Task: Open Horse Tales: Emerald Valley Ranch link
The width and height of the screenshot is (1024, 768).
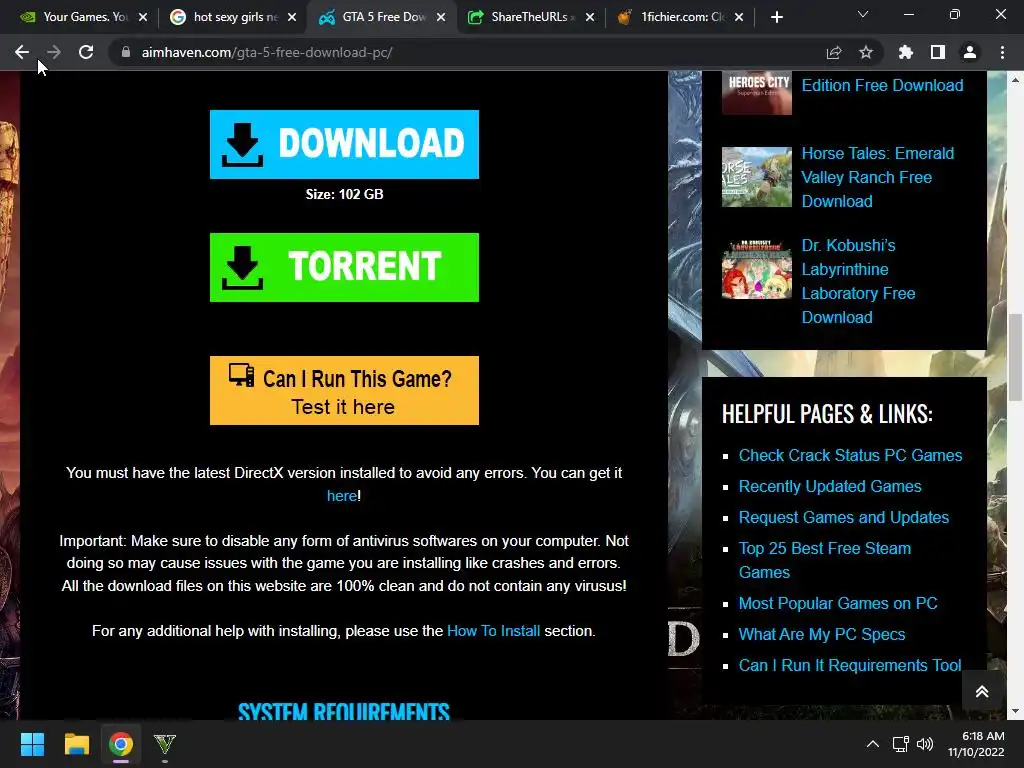Action: [x=878, y=177]
